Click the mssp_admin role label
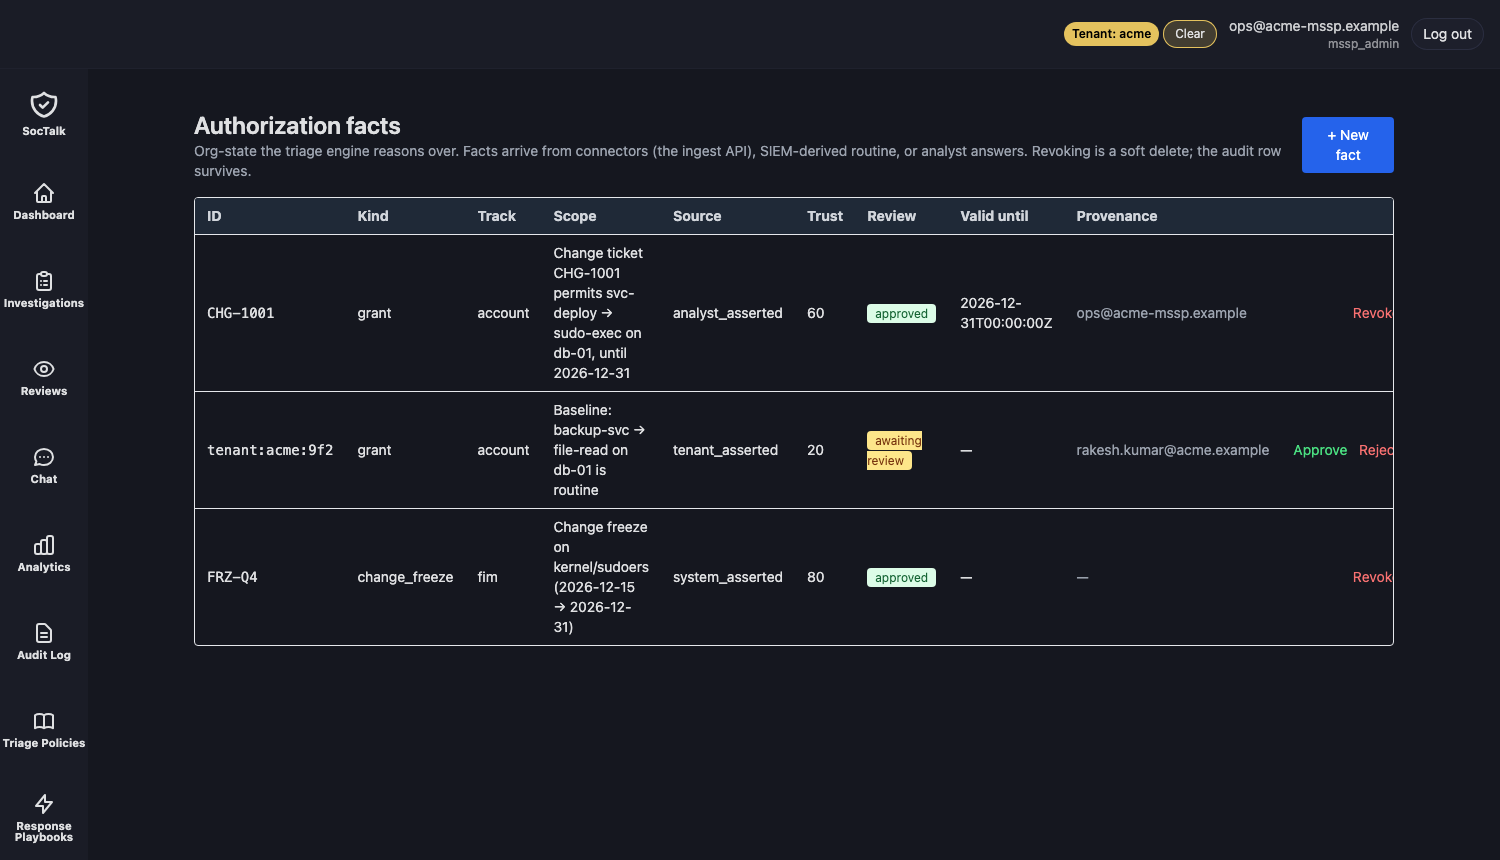 1363,44
